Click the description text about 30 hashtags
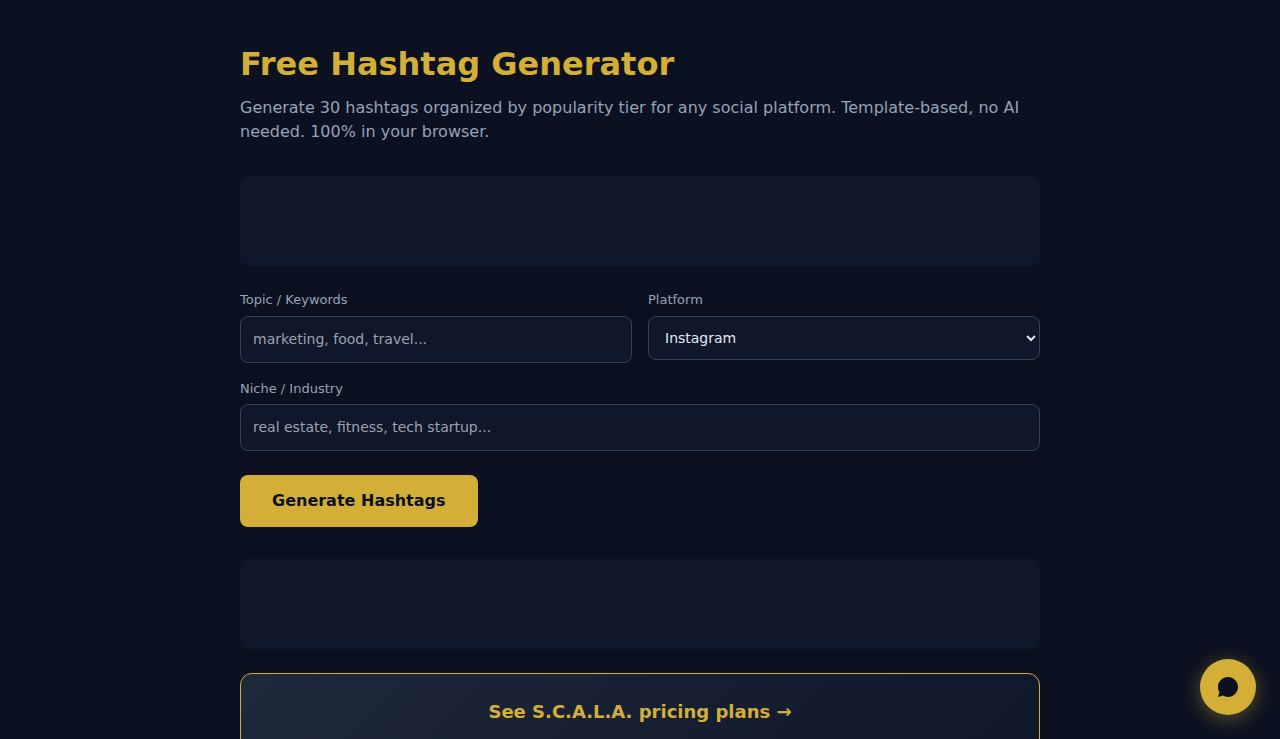 630,119
